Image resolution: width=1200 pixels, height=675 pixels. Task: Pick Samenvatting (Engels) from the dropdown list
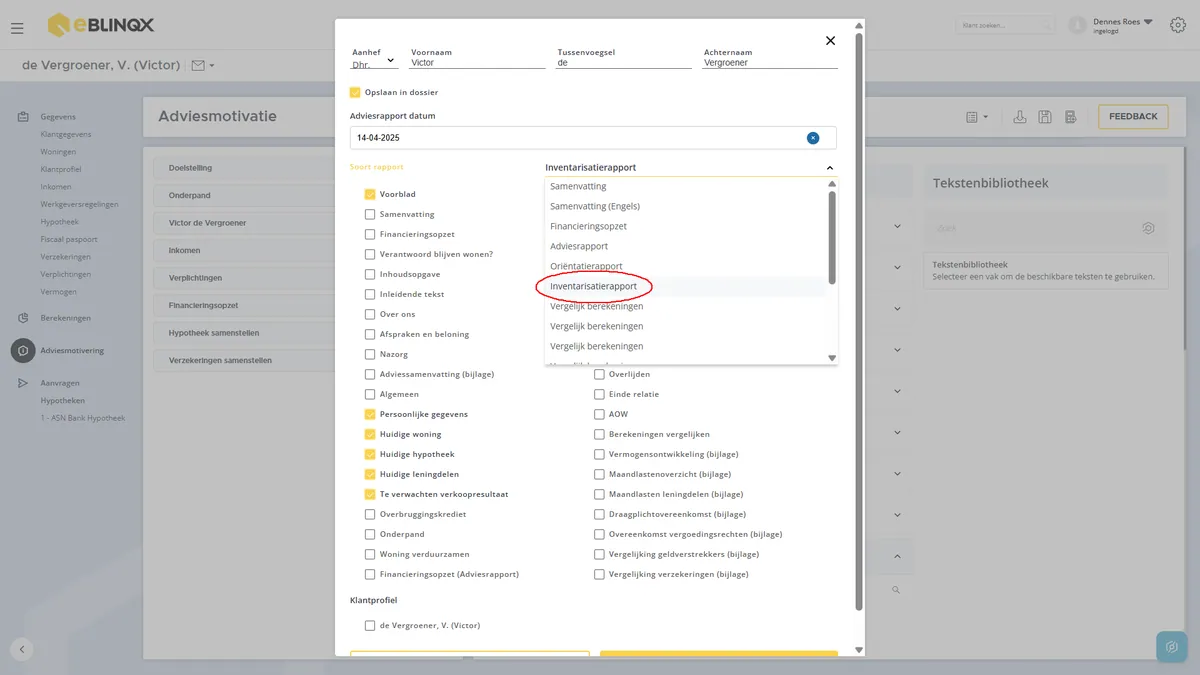click(x=595, y=206)
